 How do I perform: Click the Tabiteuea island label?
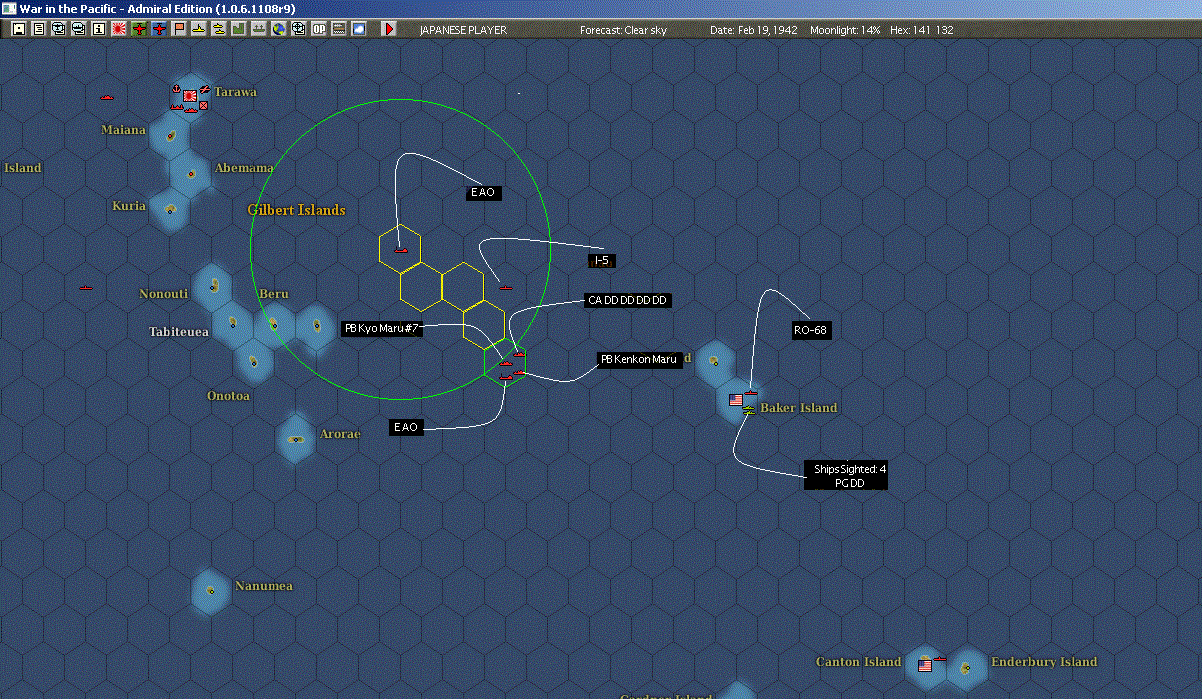tap(179, 332)
